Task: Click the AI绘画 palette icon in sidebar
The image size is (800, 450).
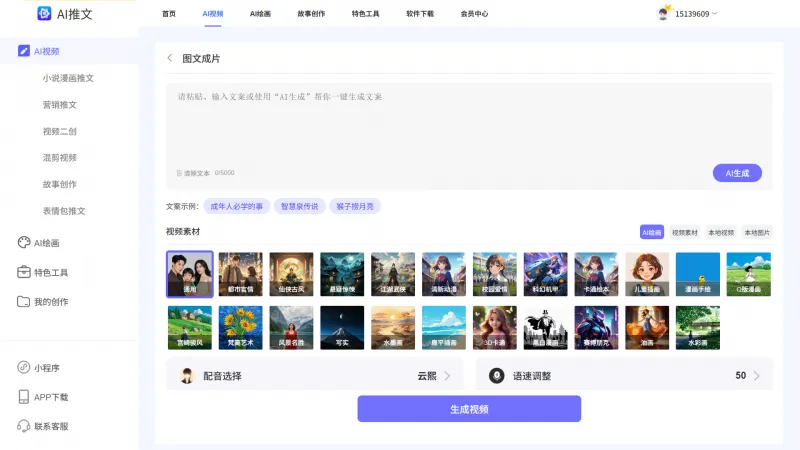Action: click(24, 242)
